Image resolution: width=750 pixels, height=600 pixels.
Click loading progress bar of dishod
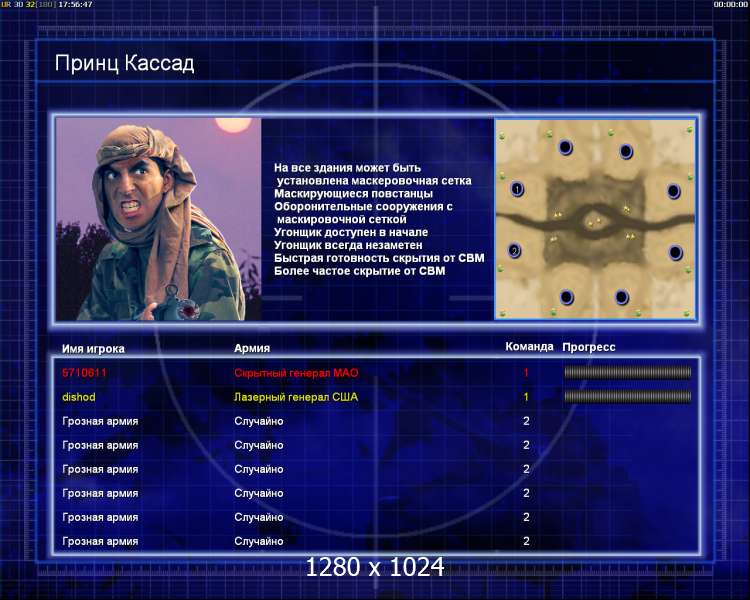click(x=628, y=396)
